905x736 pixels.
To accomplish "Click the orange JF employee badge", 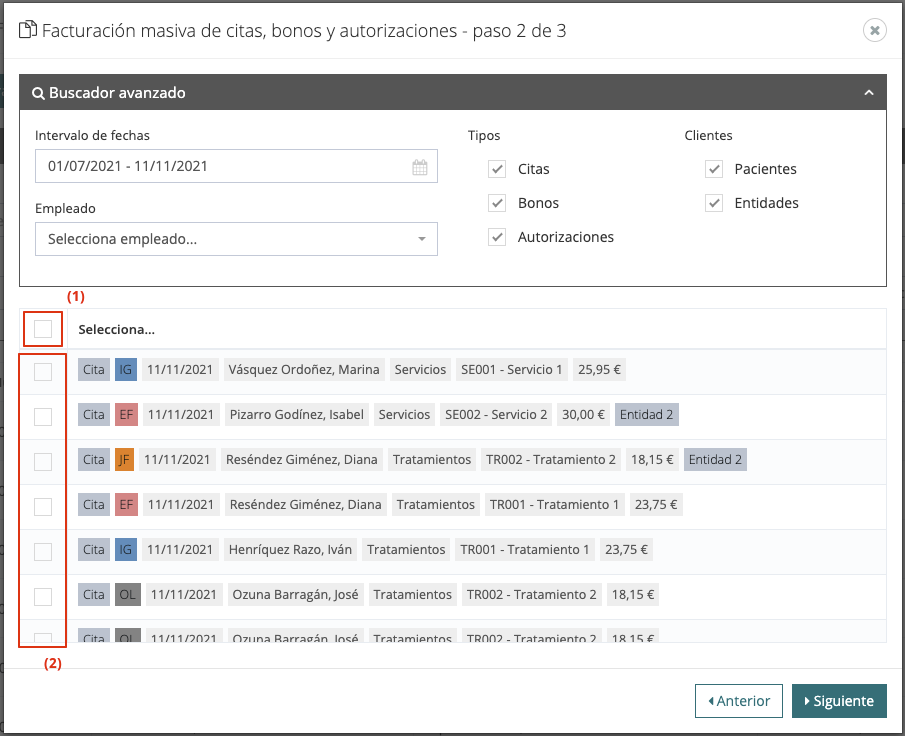I will (124, 459).
